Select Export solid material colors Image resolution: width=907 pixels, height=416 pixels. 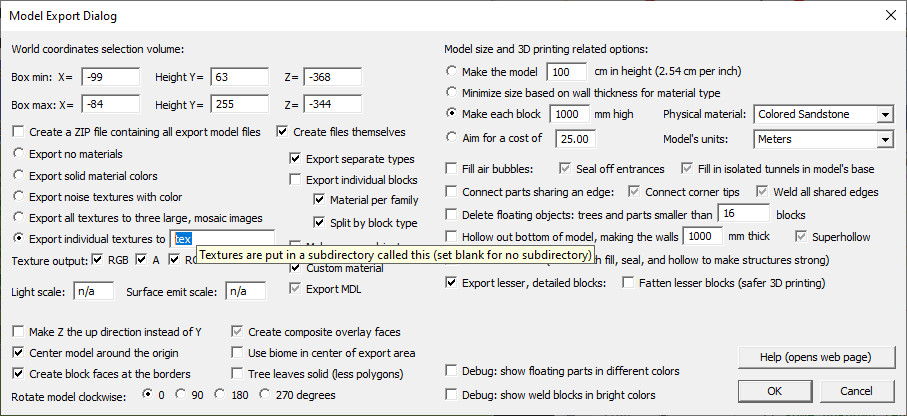tap(19, 175)
